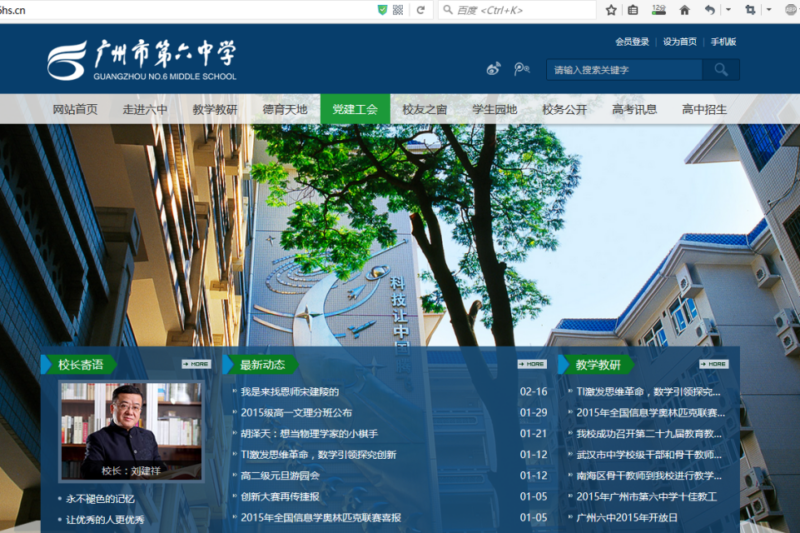The height and width of the screenshot is (533, 800).
Task: Open the bookmarks list clipboard icon
Action: pos(633,10)
